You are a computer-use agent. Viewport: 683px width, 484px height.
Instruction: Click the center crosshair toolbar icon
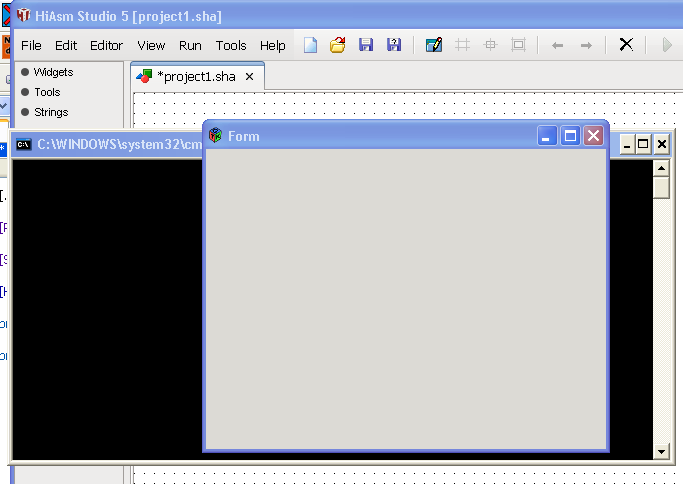click(490, 45)
